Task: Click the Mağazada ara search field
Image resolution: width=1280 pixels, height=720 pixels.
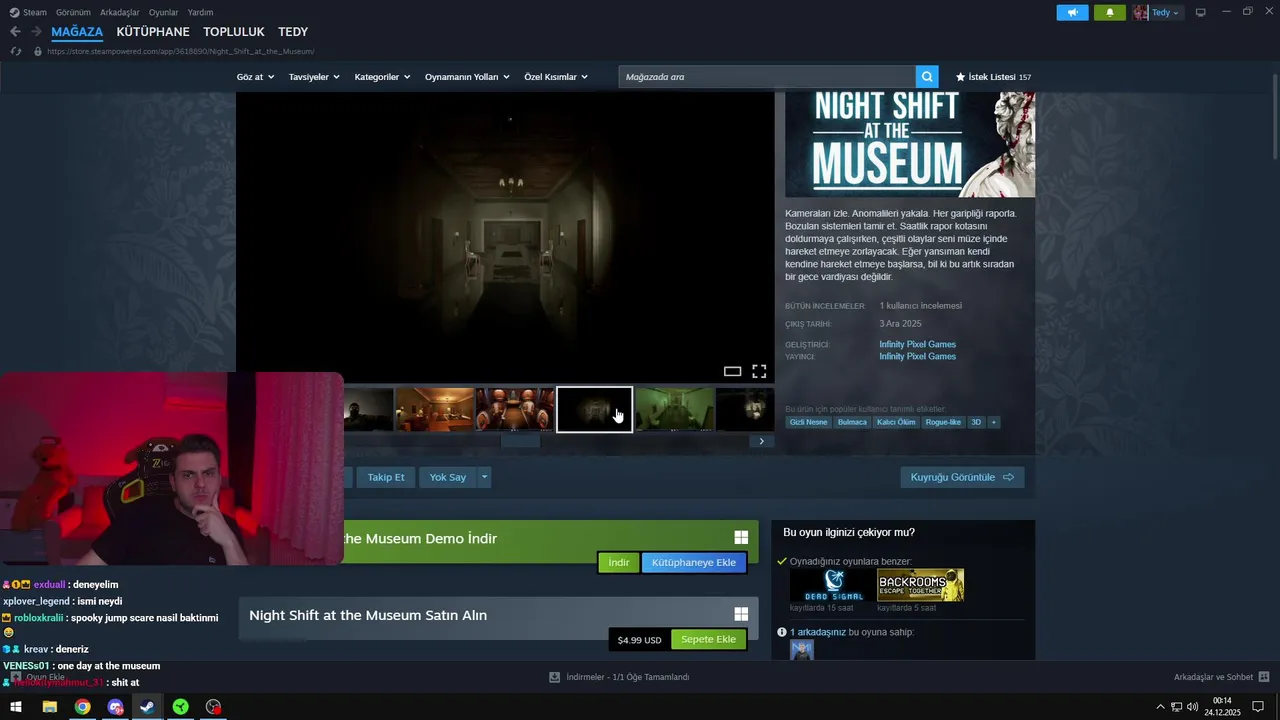Action: coord(767,77)
